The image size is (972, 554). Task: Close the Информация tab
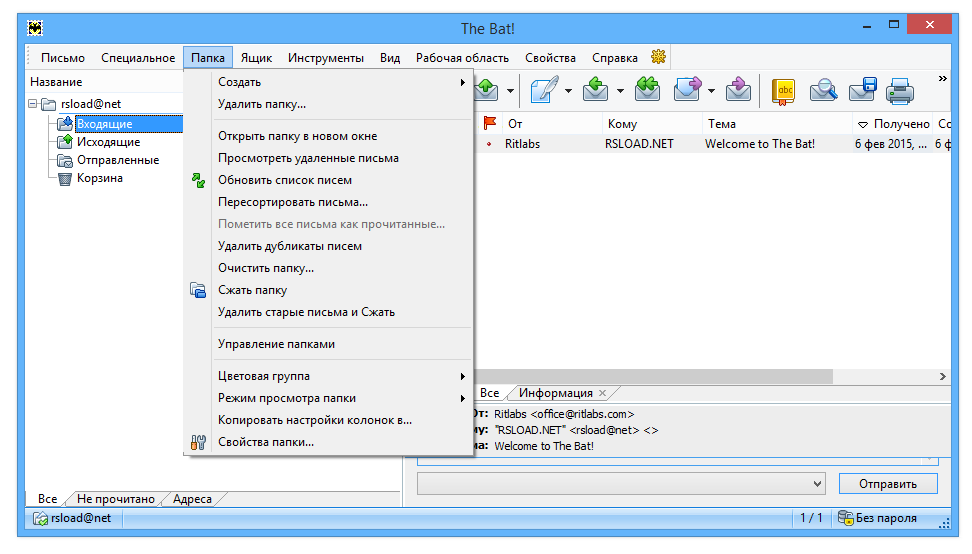click(x=603, y=393)
